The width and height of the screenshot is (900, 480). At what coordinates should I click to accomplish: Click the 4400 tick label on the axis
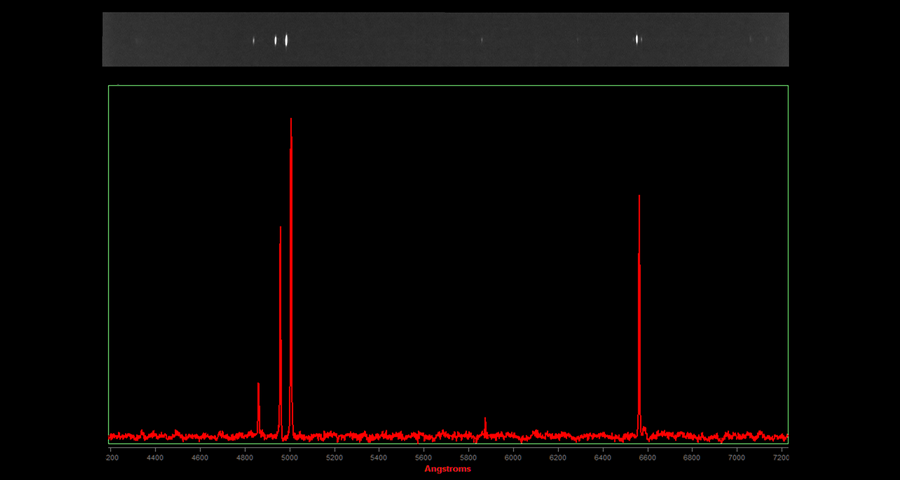[155, 457]
